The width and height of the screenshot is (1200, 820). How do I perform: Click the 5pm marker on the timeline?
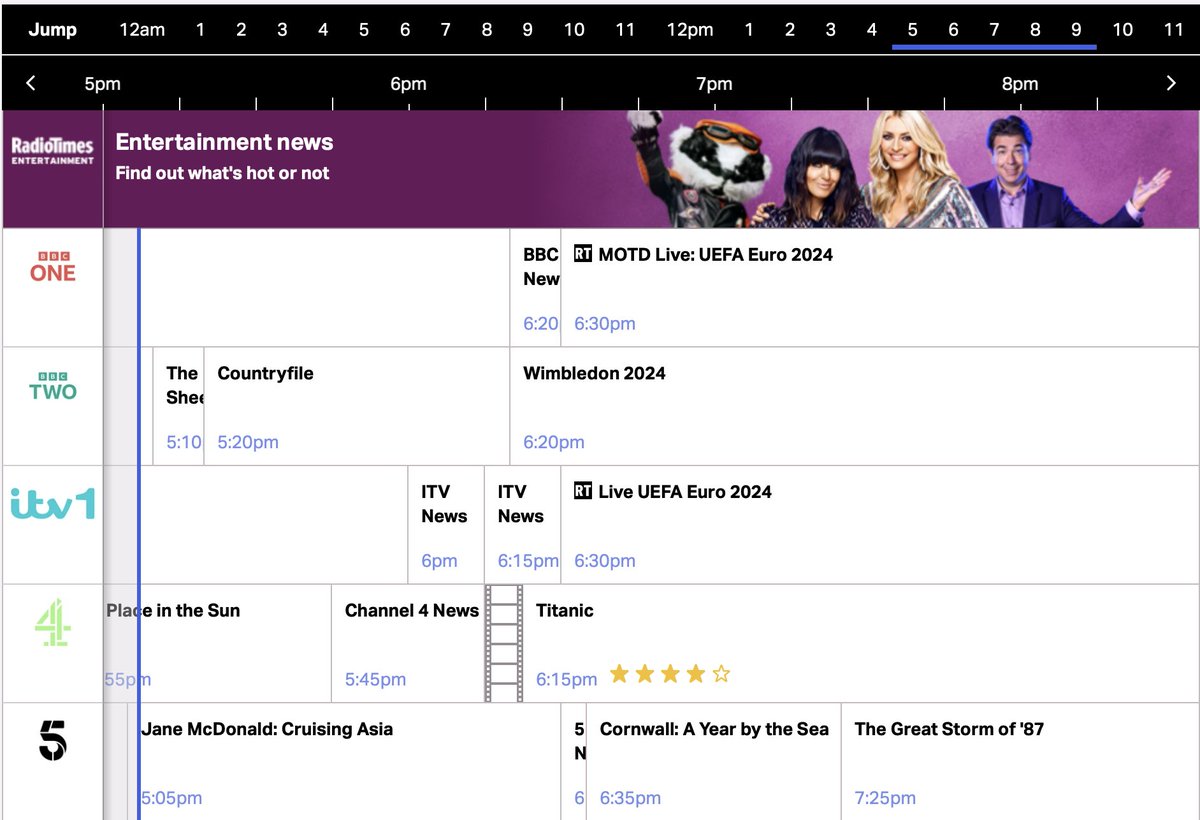(x=102, y=84)
